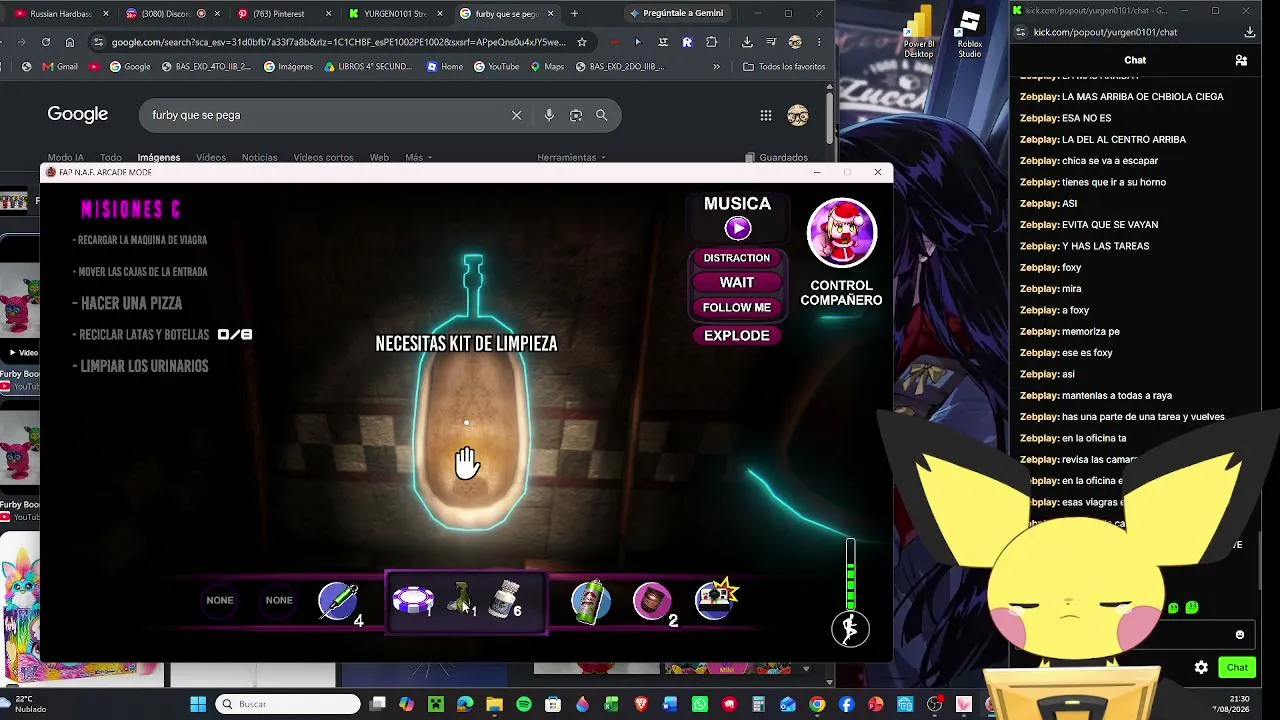Bookmark this page with the star icon
The image size is (1280, 720).
(582, 42)
